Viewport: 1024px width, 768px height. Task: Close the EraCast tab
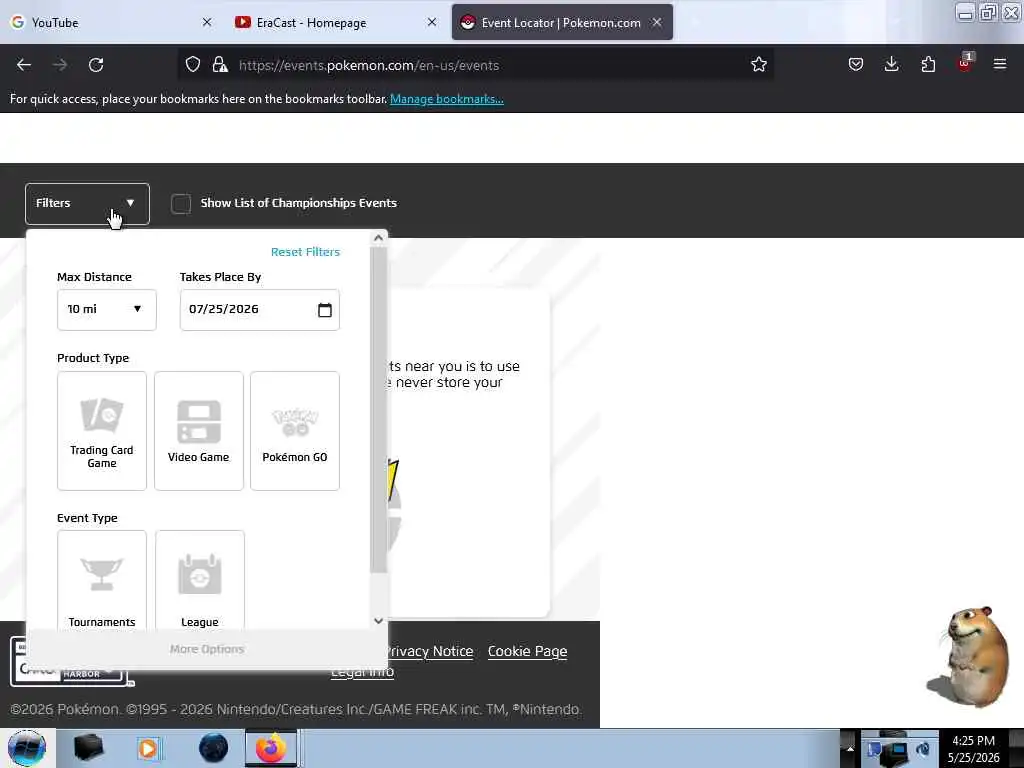[x=432, y=22]
